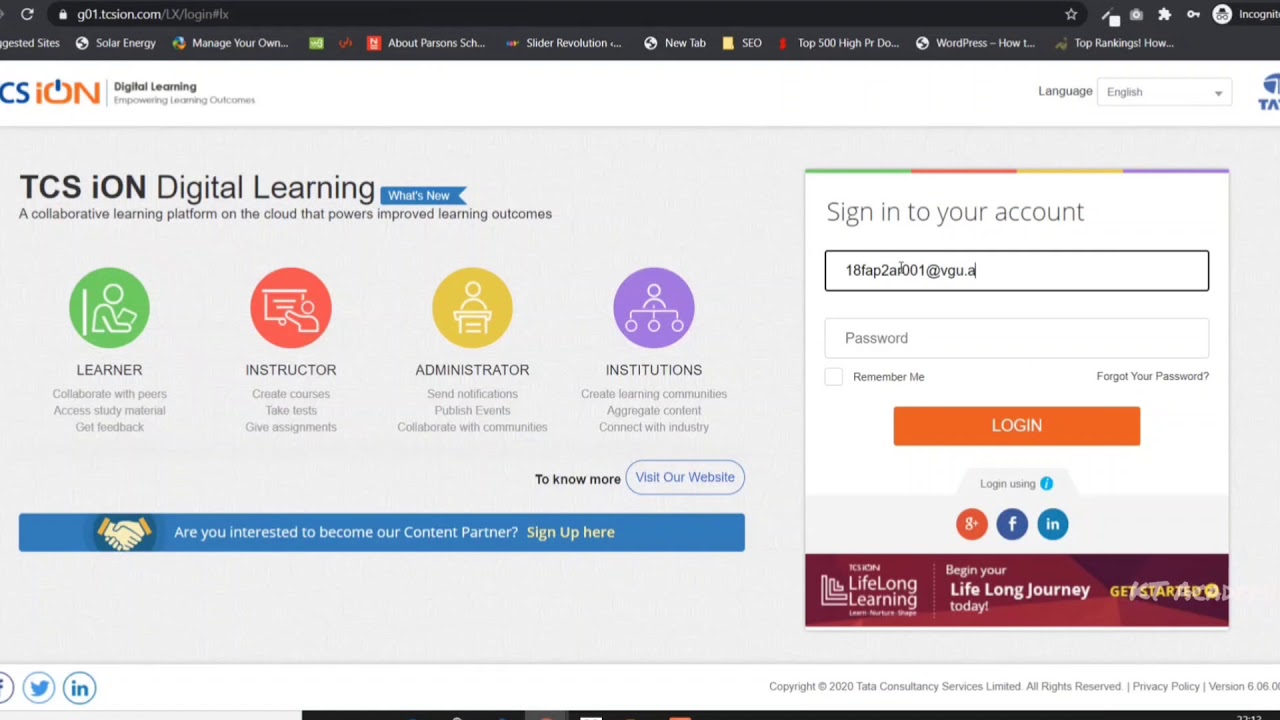Open the Privacy Policy link
Viewport: 1280px width, 720px height.
(1166, 686)
